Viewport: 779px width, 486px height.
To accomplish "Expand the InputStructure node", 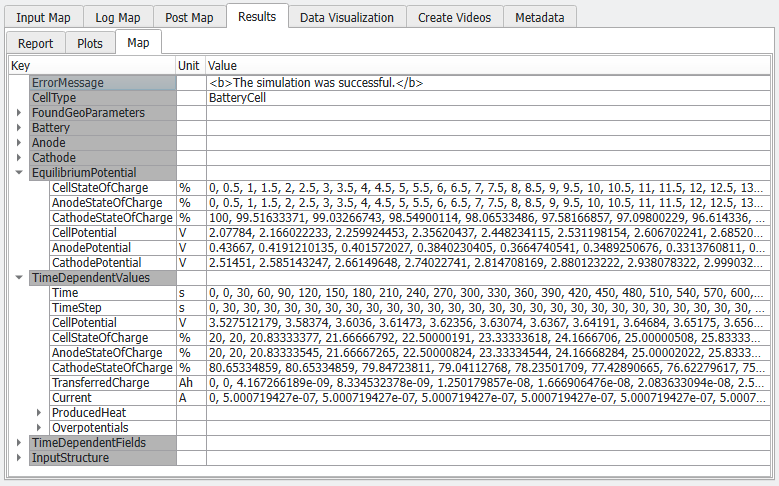I will 19,457.
